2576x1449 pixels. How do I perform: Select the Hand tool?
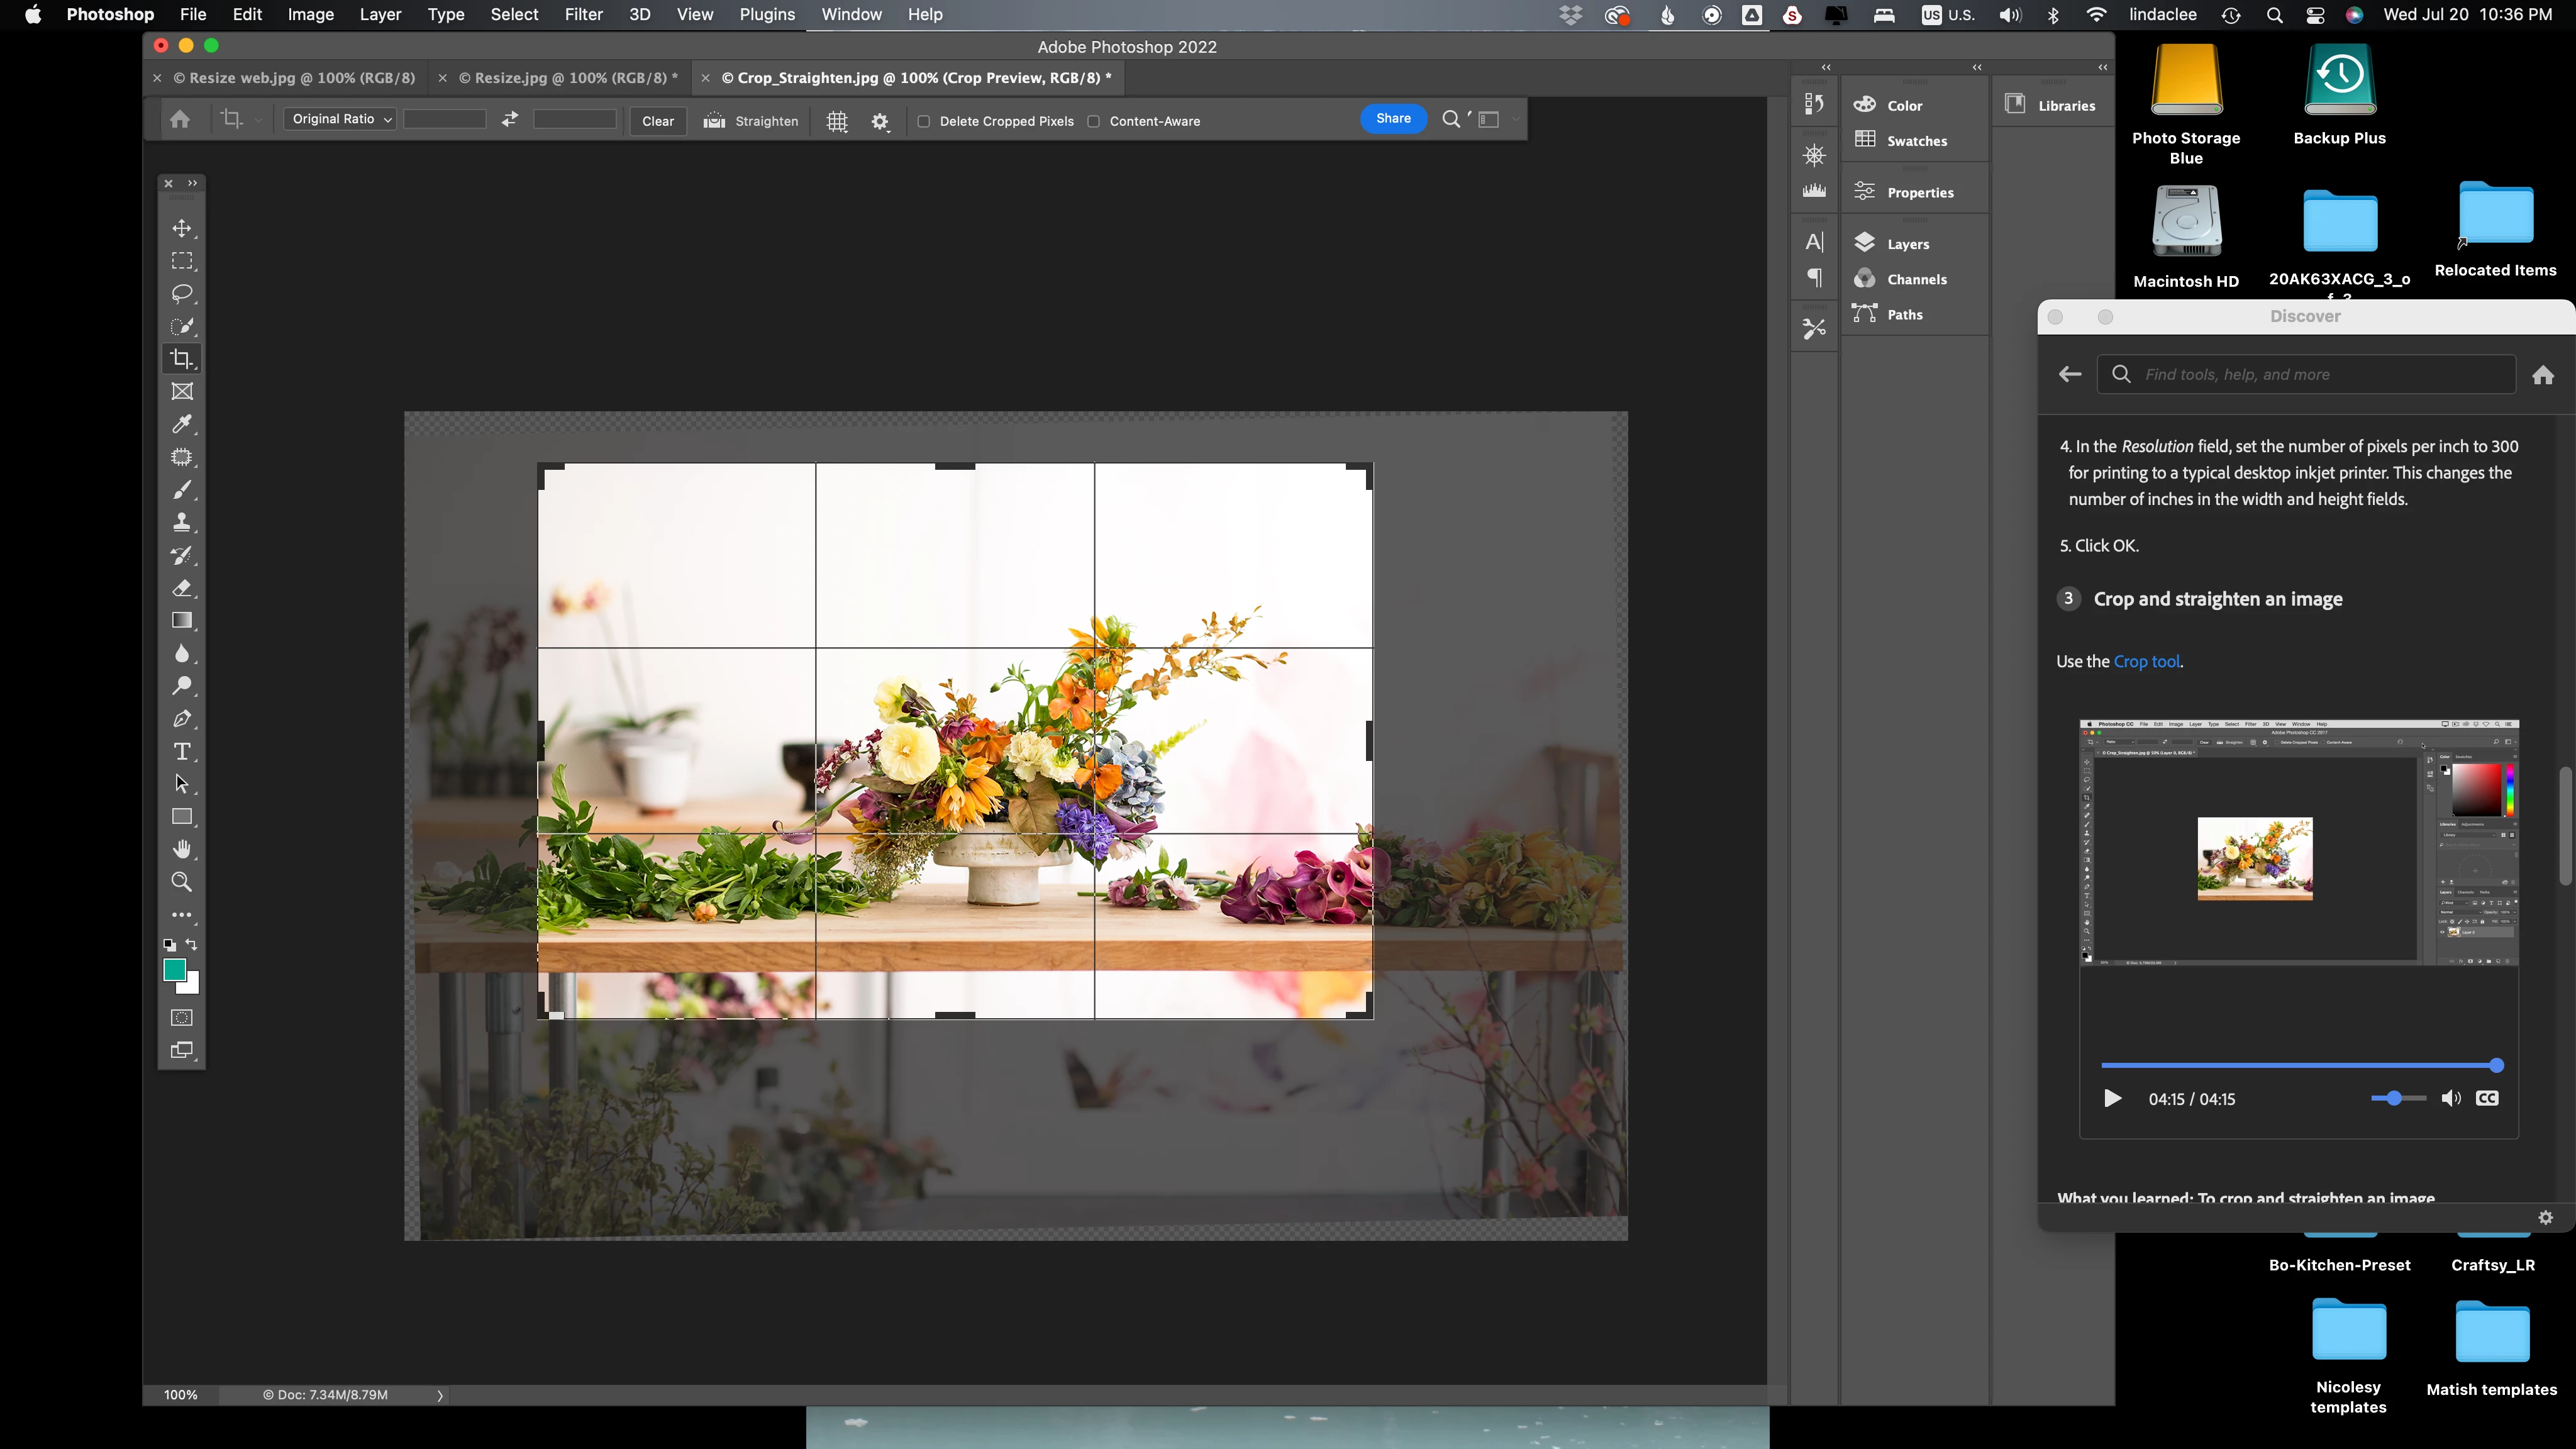(181, 849)
